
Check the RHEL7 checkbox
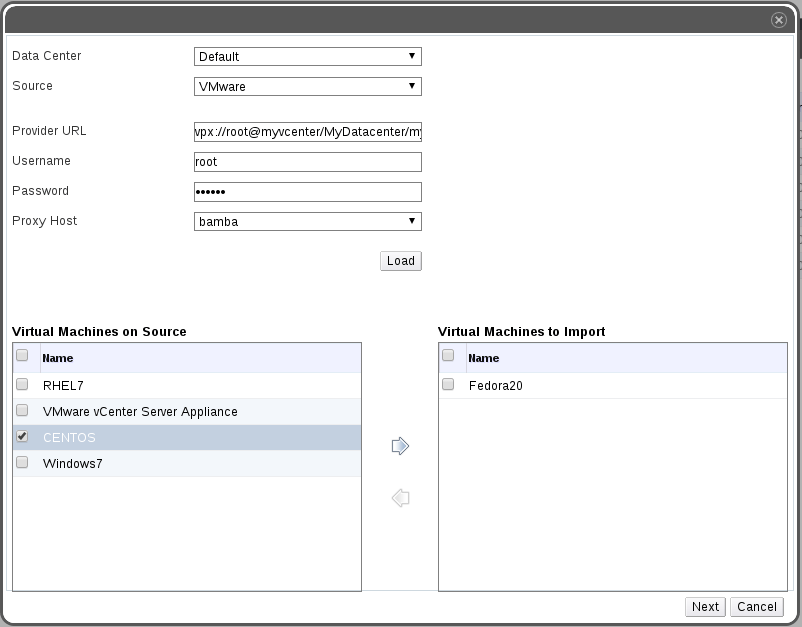22,384
